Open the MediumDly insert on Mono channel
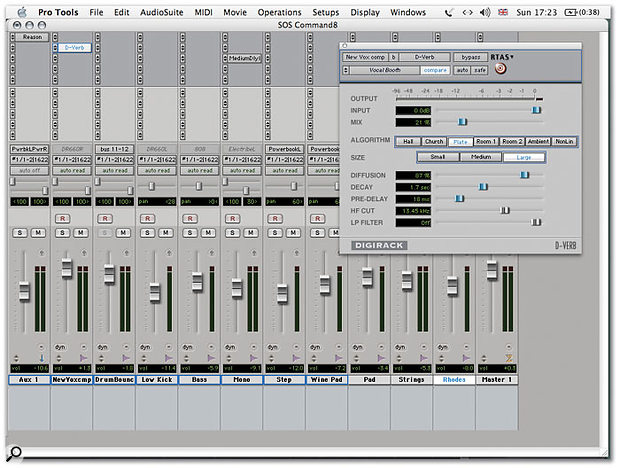The image size is (620, 468). (245, 58)
